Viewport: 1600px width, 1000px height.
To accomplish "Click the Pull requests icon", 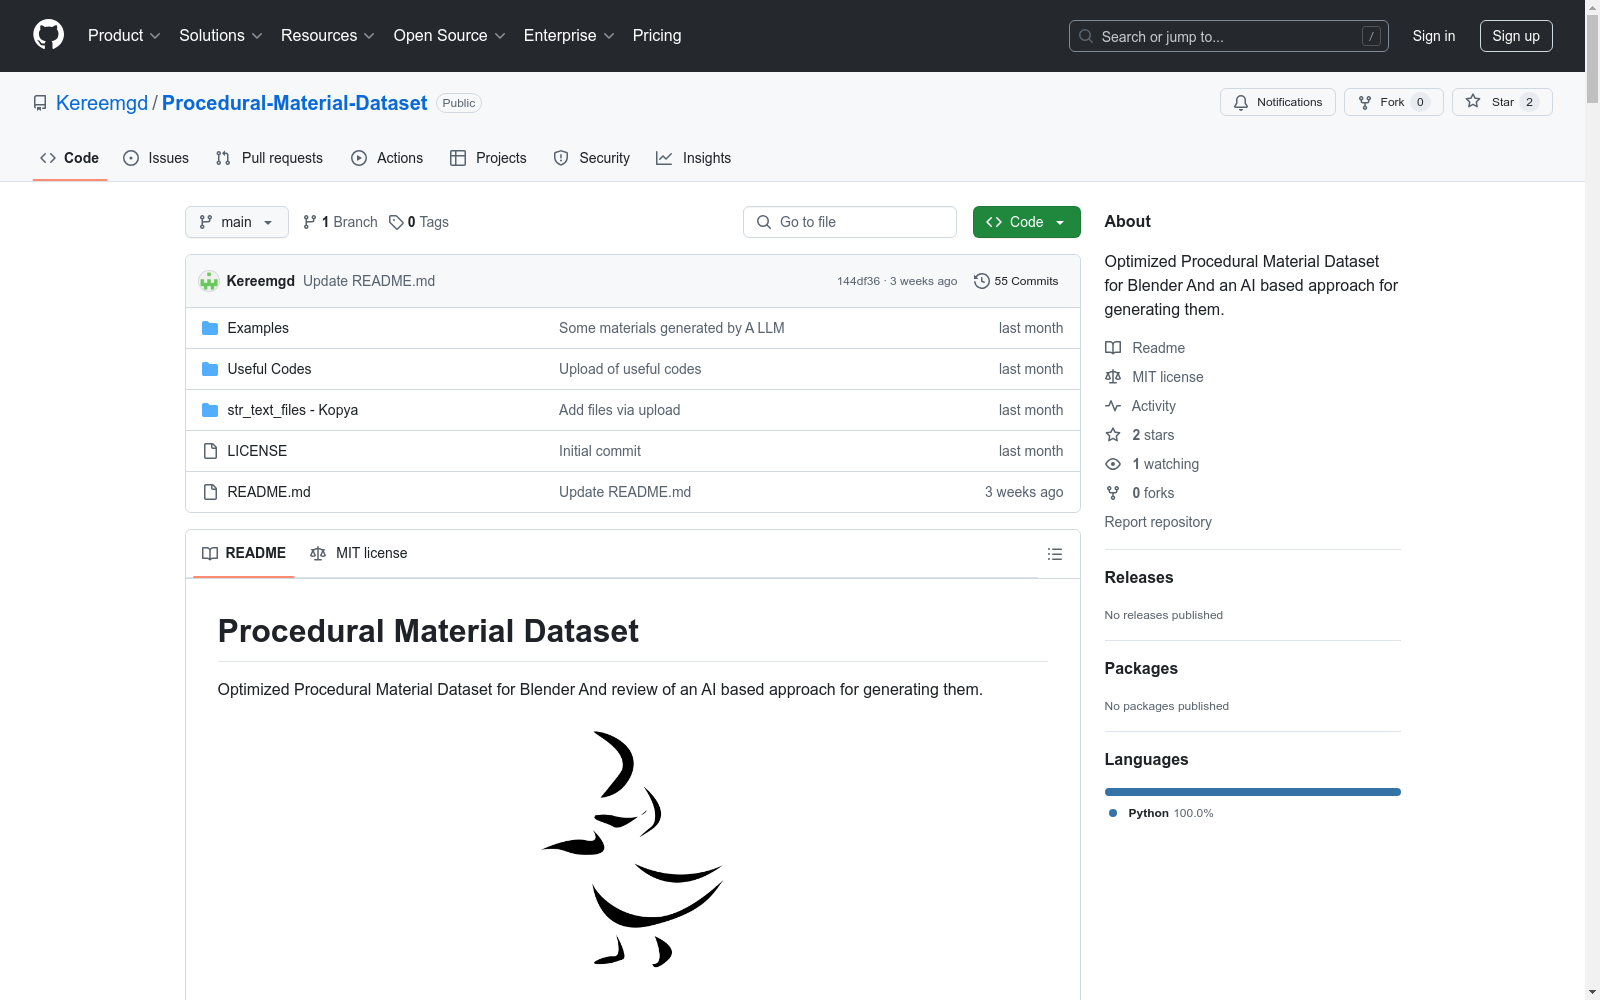I will pyautogui.click(x=223, y=158).
